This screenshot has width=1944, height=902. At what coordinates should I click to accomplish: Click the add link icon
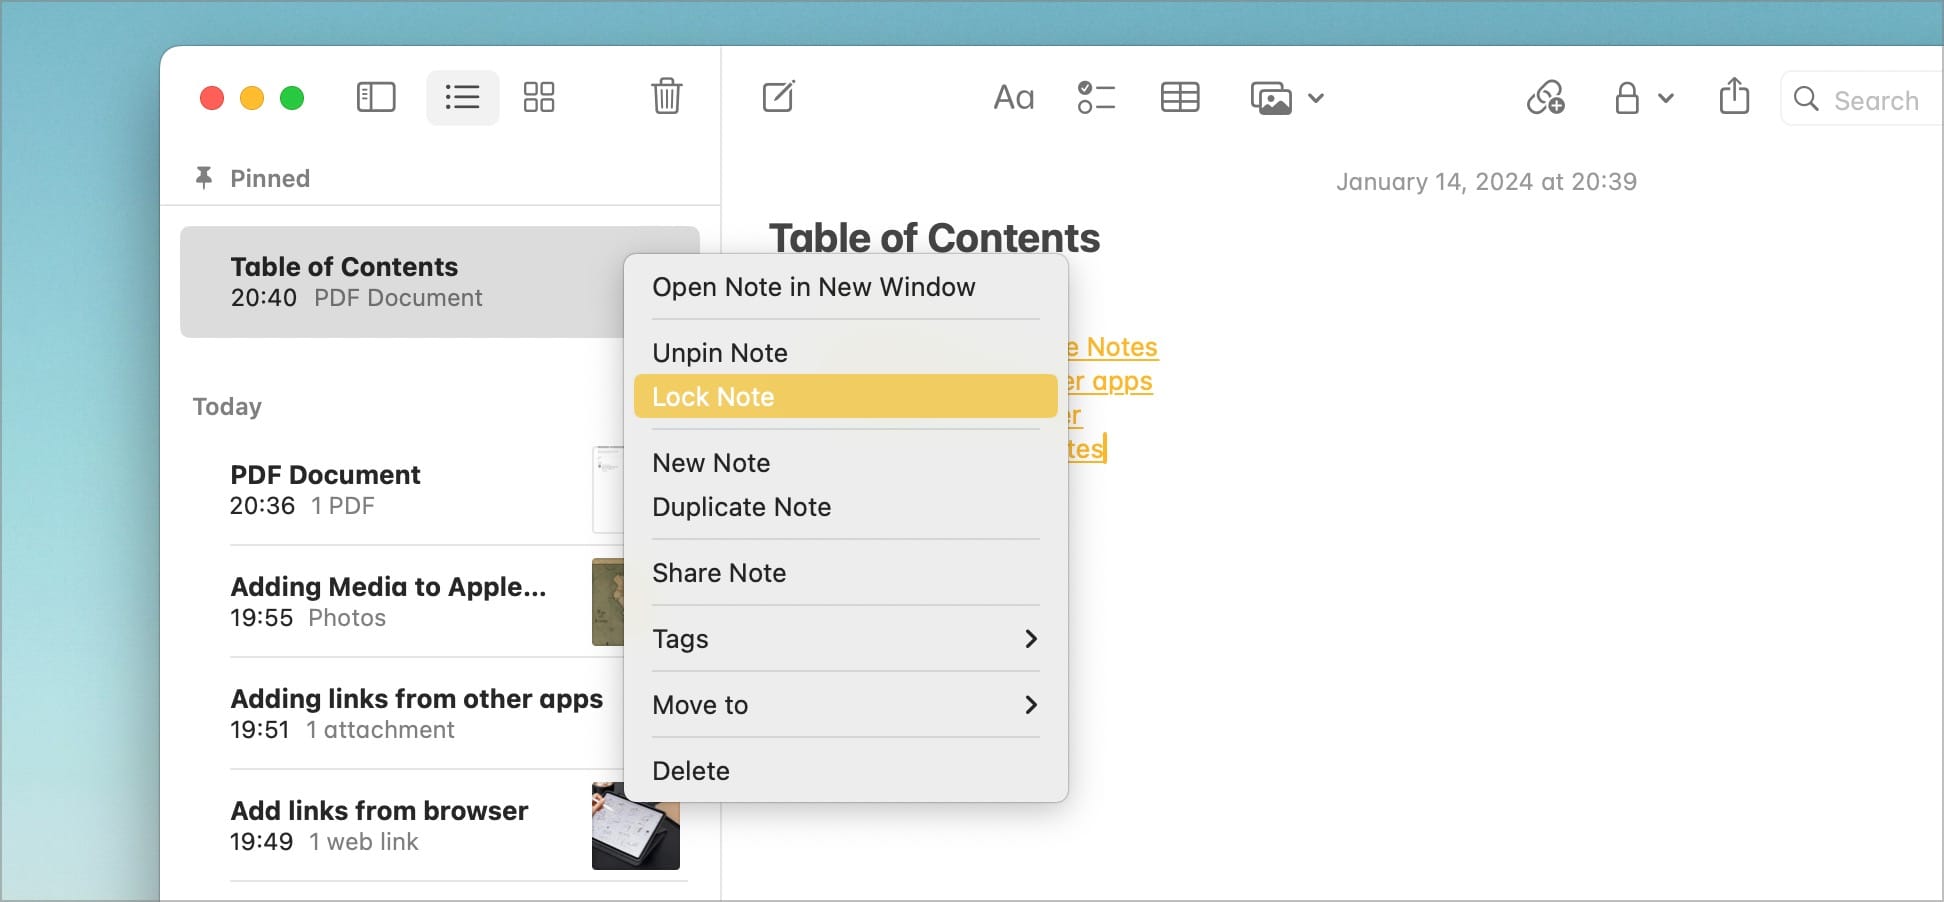pyautogui.click(x=1545, y=98)
